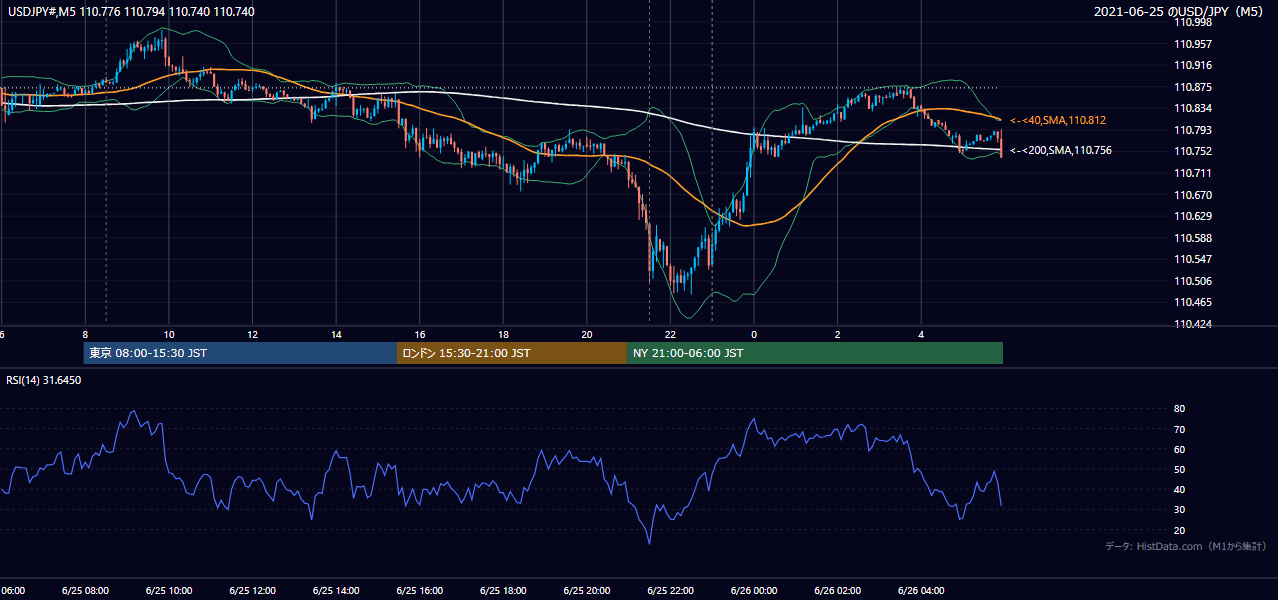Click the 200 SMA label 110.756
The width and height of the screenshot is (1278, 600).
[x=1061, y=151]
